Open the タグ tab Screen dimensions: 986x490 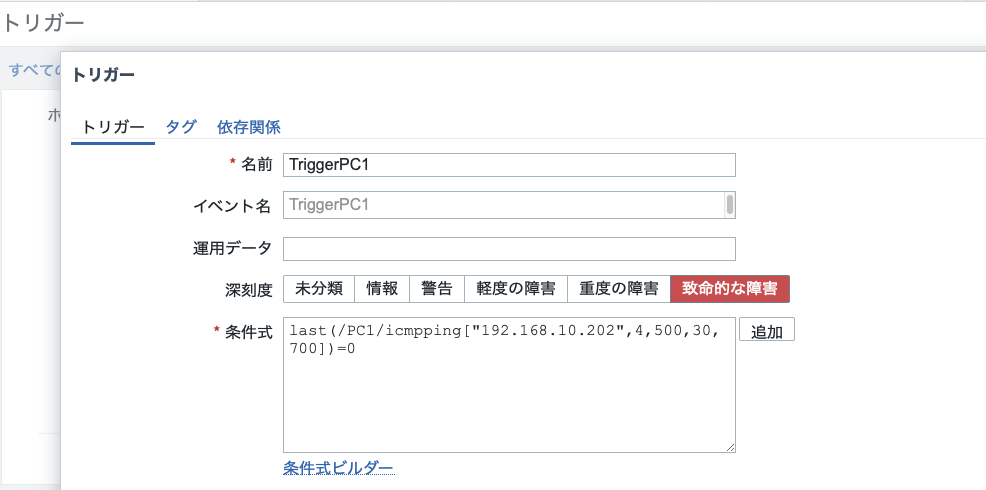coord(181,128)
